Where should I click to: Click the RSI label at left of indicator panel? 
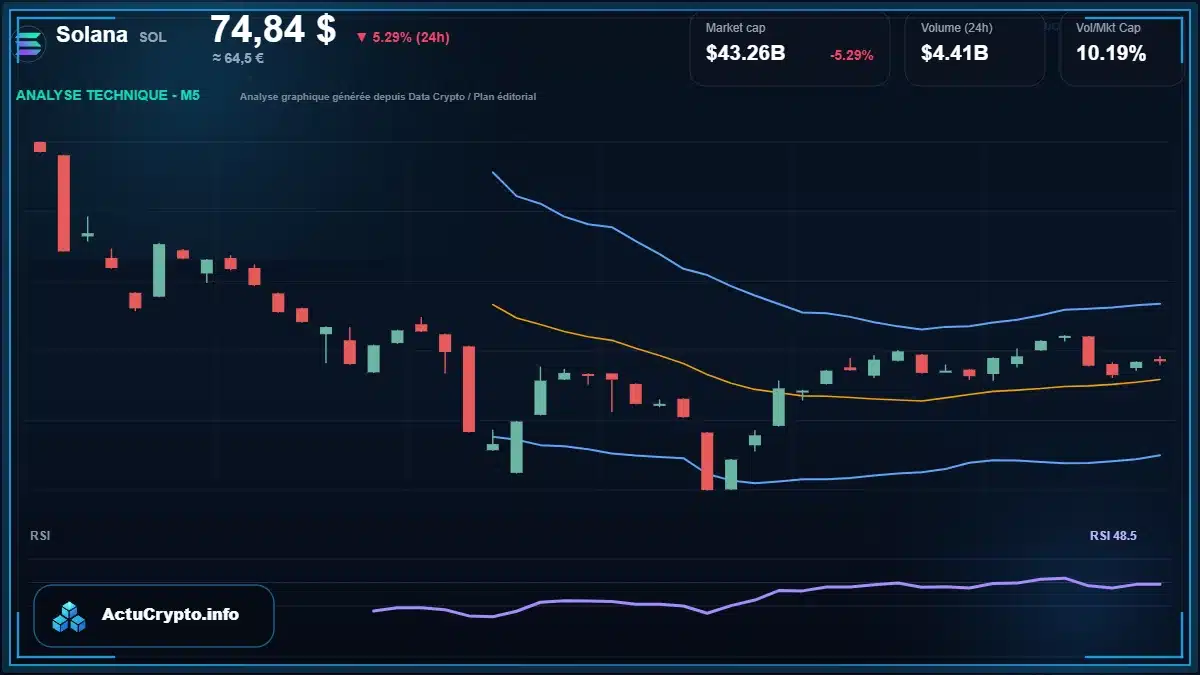40,536
